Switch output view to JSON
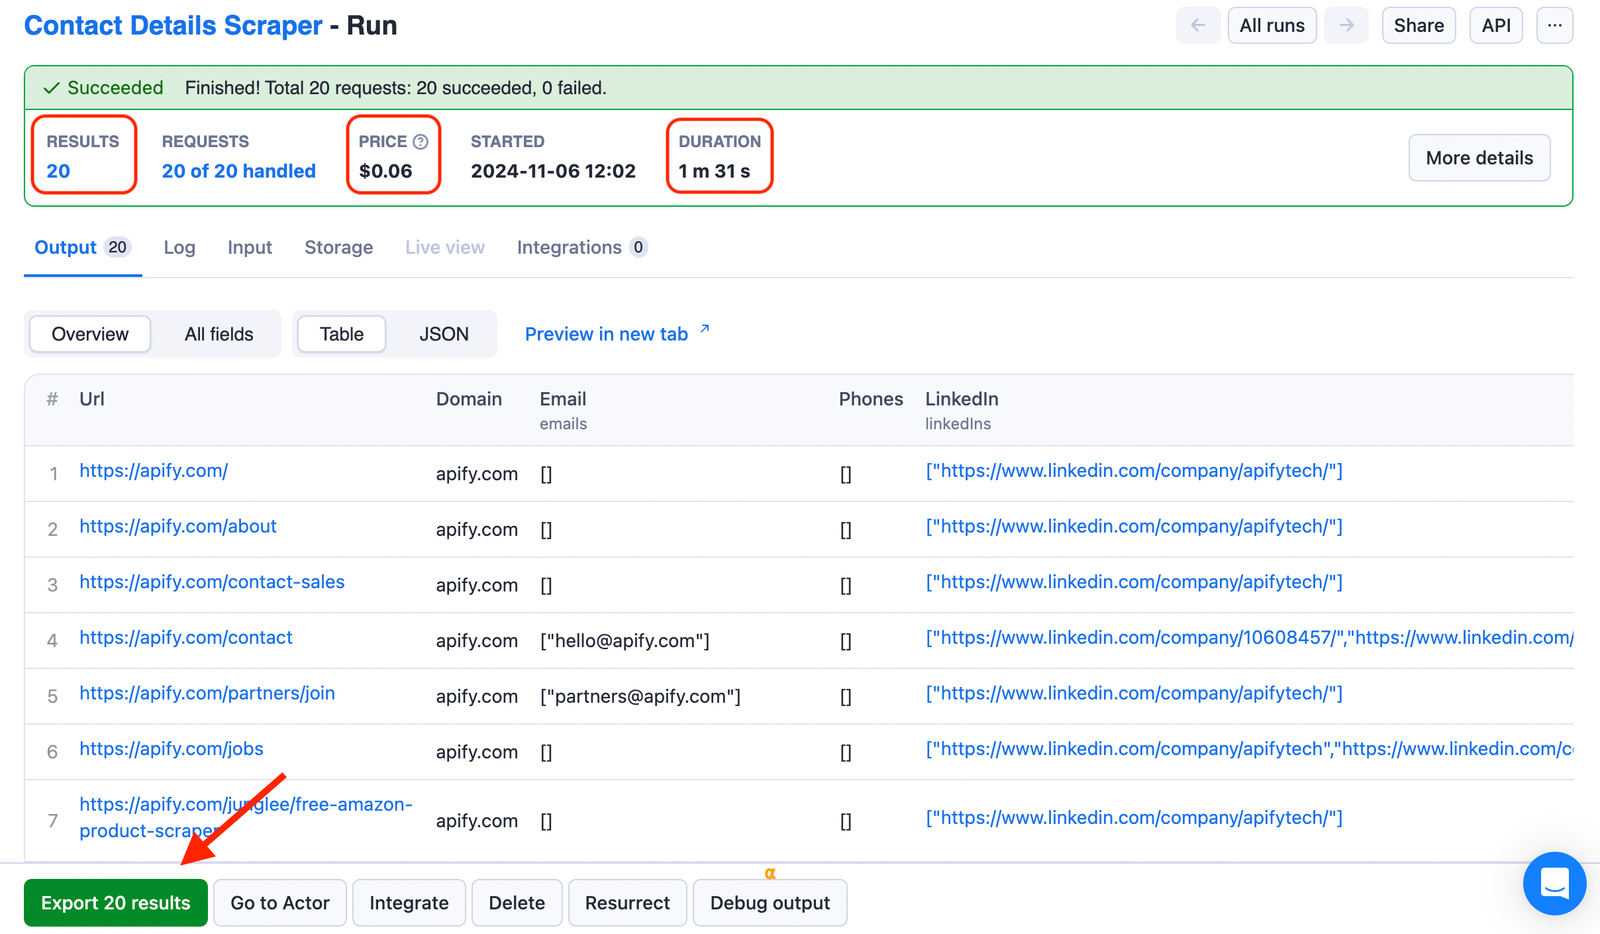 442,333
